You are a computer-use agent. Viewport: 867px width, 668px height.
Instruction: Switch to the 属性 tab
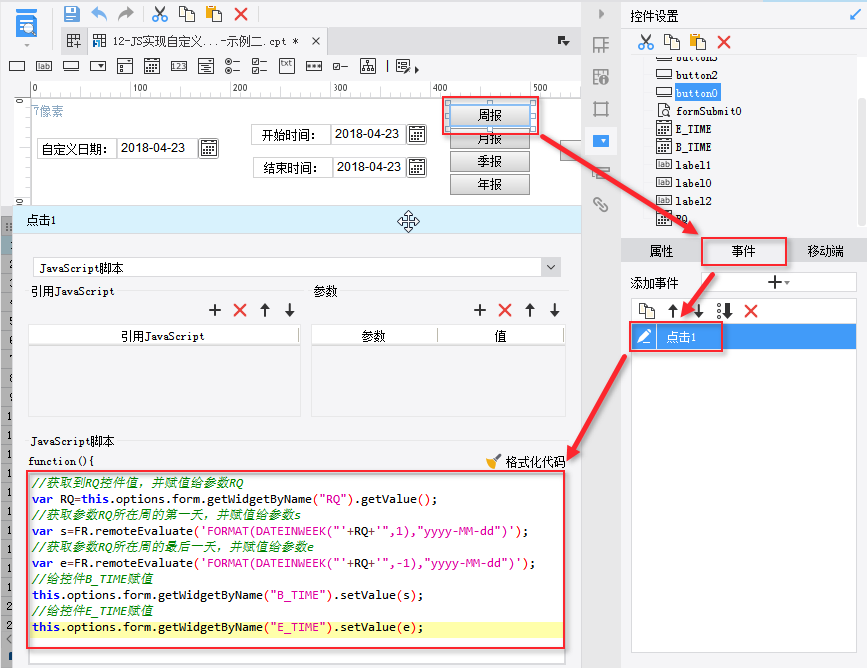click(661, 251)
